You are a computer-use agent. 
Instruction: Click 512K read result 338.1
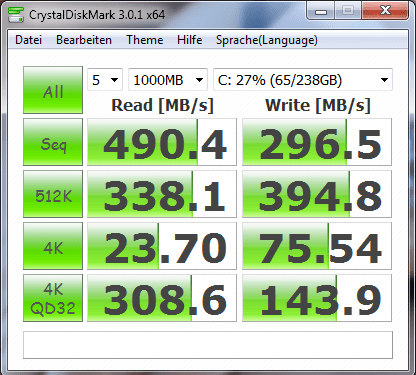[x=162, y=194]
